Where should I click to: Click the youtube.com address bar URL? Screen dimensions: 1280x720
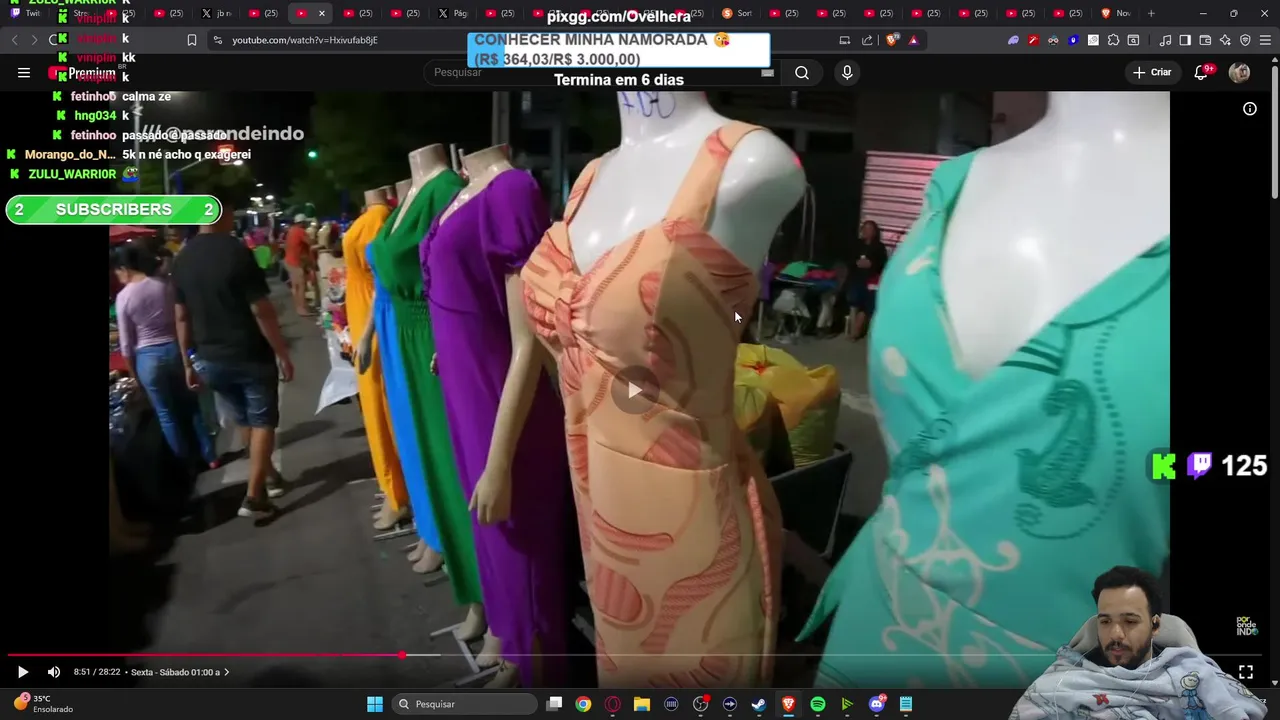click(305, 40)
